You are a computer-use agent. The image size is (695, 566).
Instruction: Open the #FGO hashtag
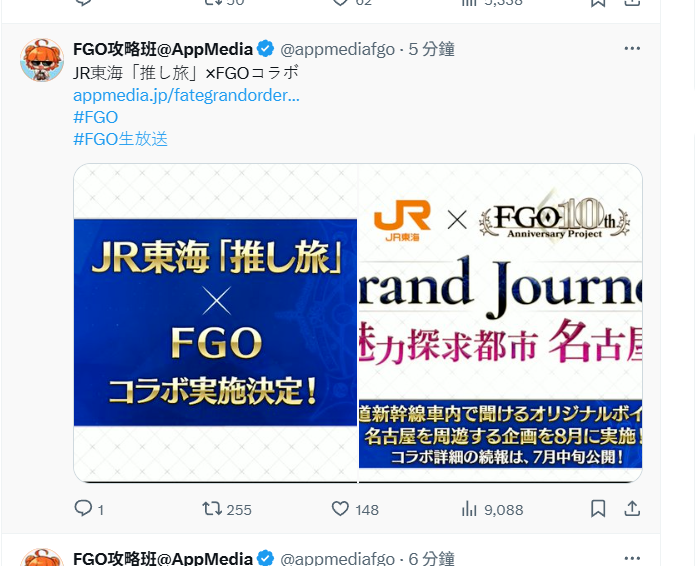pyautogui.click(x=95, y=117)
